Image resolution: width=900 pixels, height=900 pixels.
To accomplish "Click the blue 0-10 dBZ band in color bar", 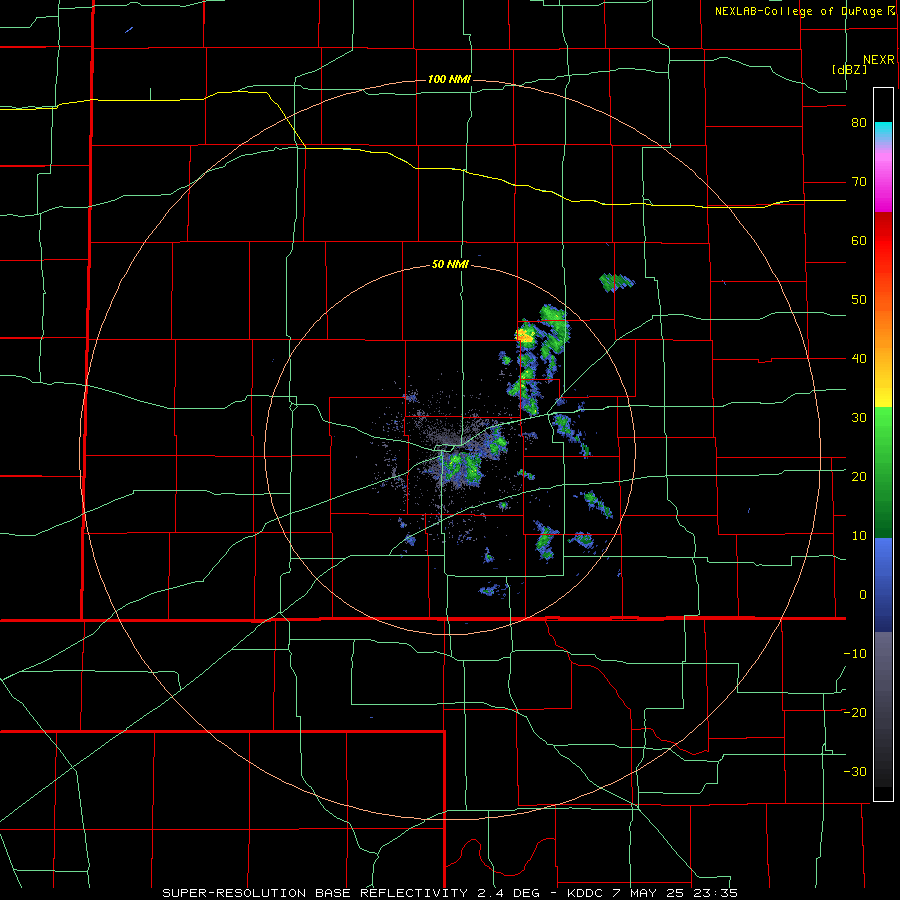I will coord(883,565).
